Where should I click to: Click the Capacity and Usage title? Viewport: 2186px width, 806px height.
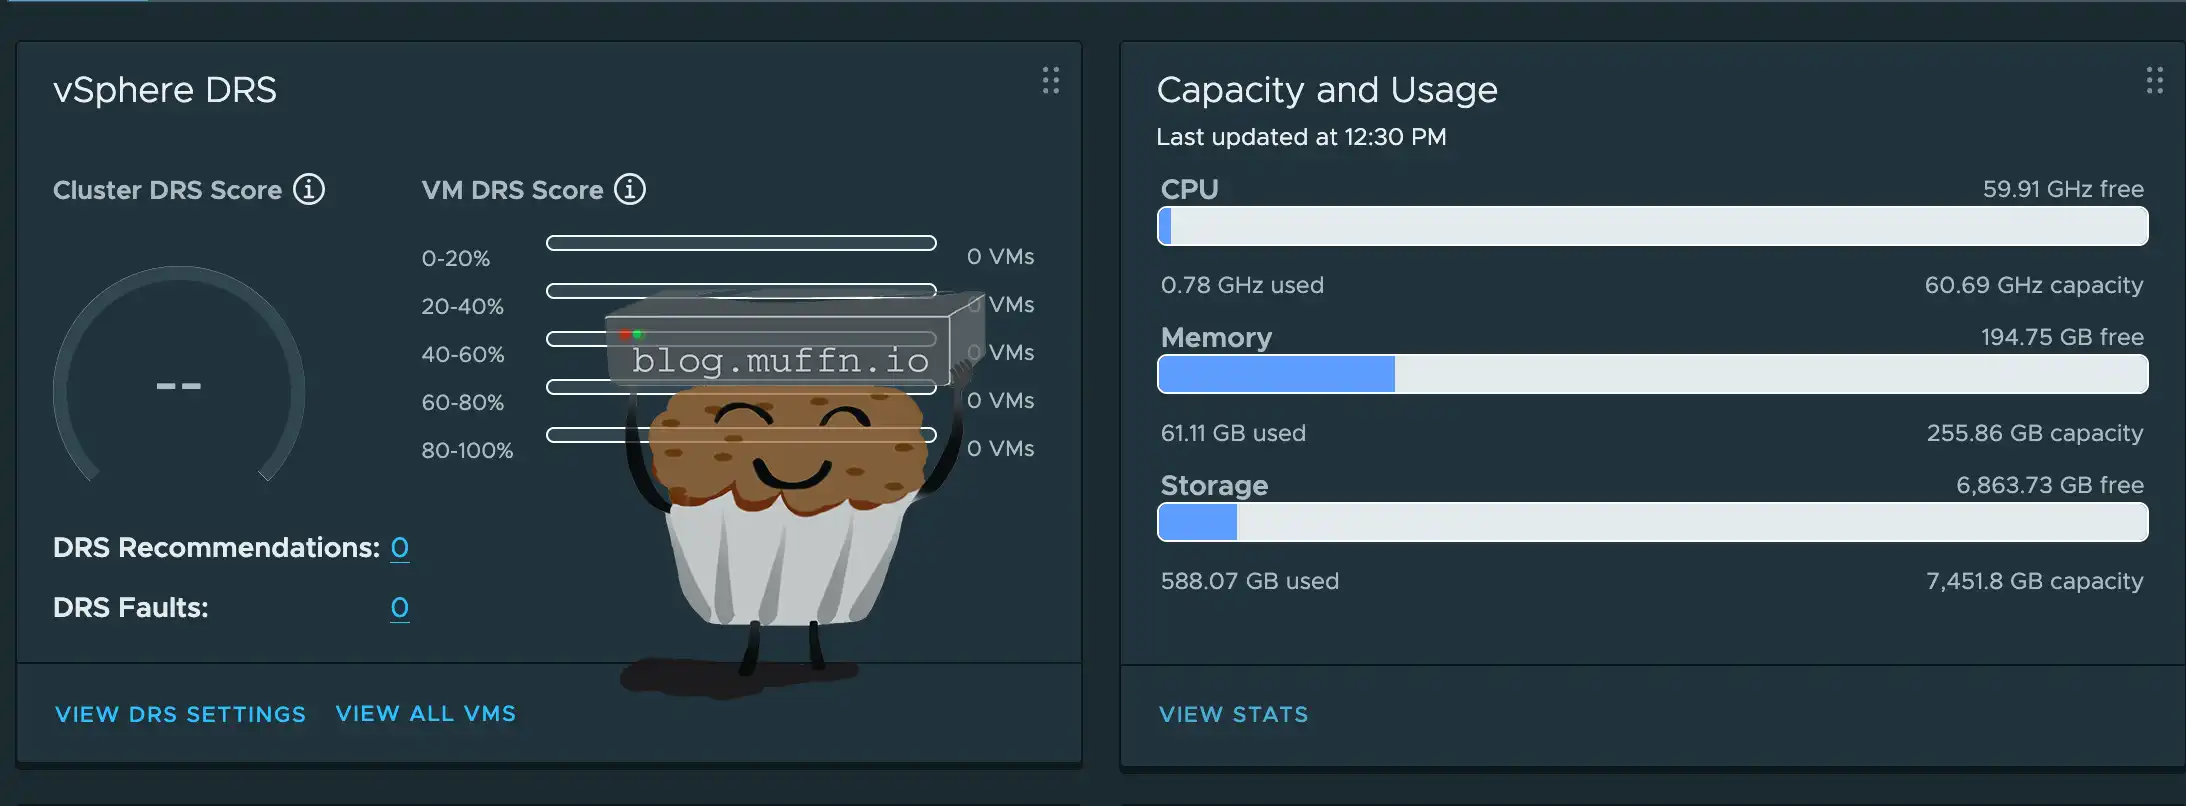point(1327,90)
